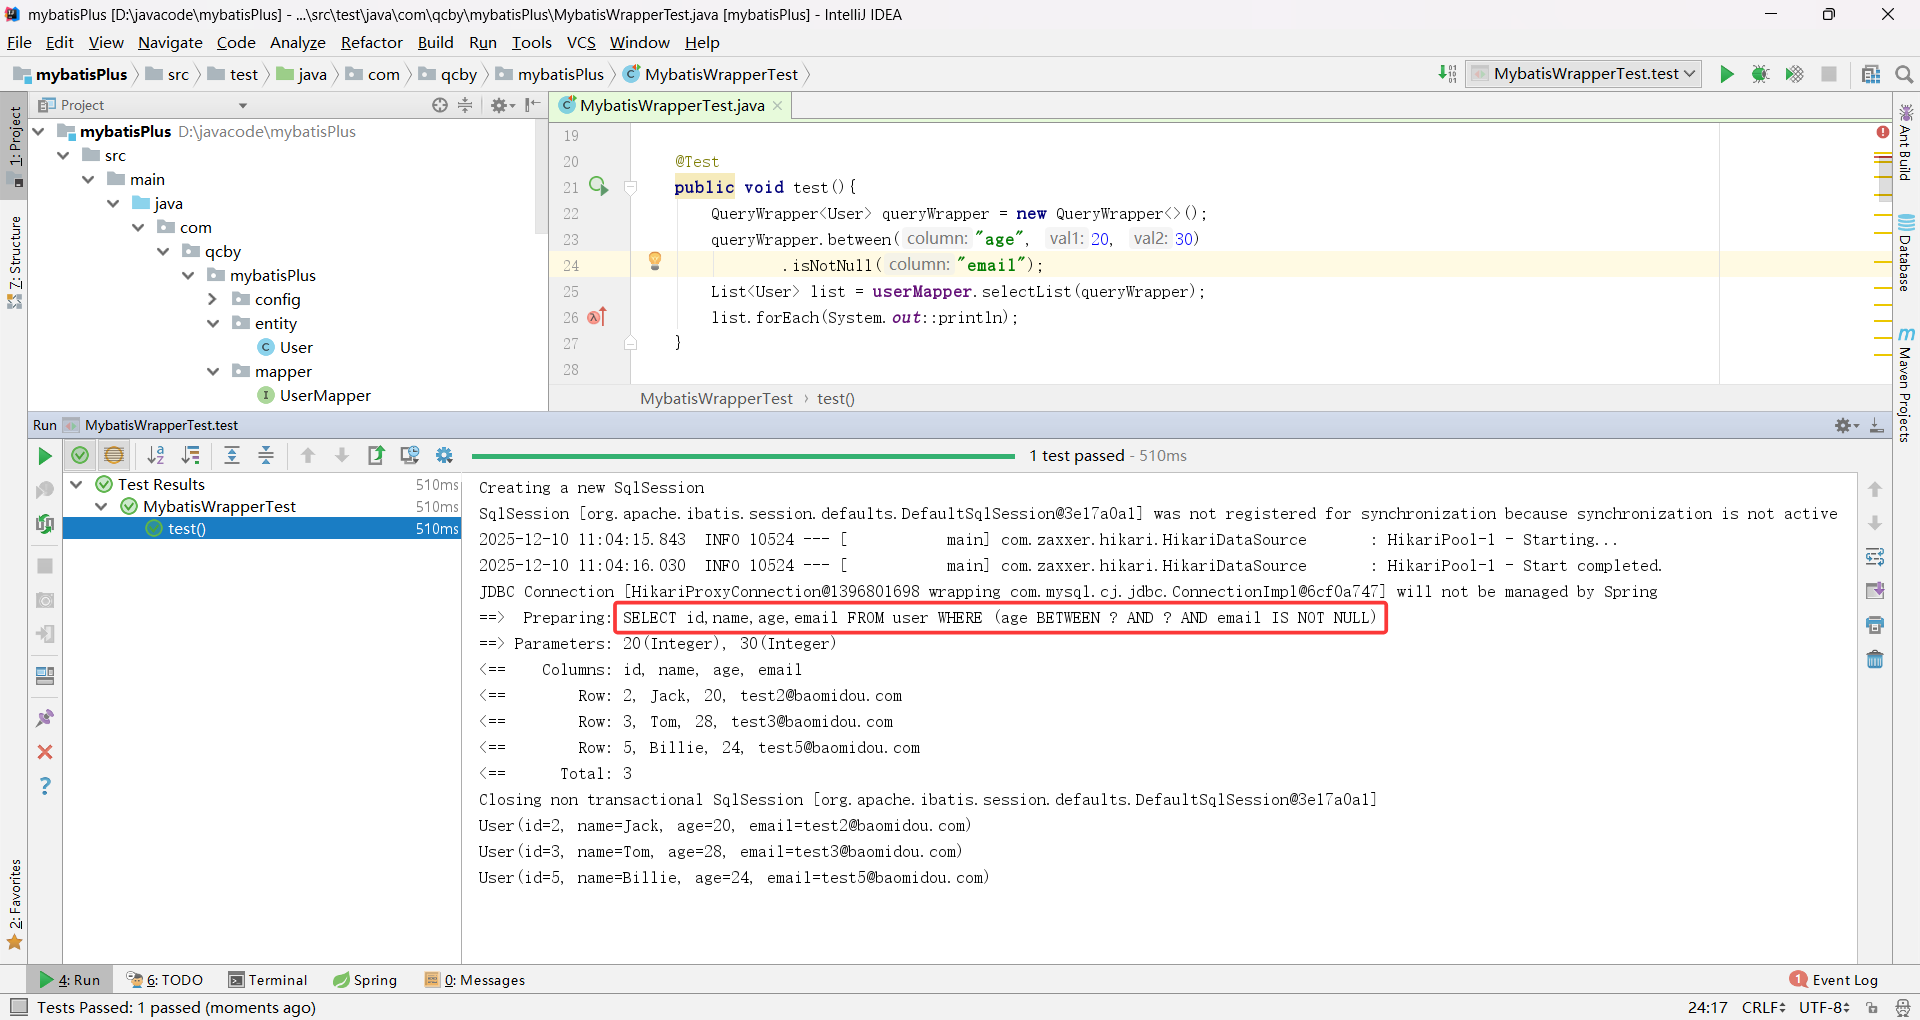Viewport: 1920px width, 1020px height.
Task: Open test history import icon
Action: click(x=410, y=456)
